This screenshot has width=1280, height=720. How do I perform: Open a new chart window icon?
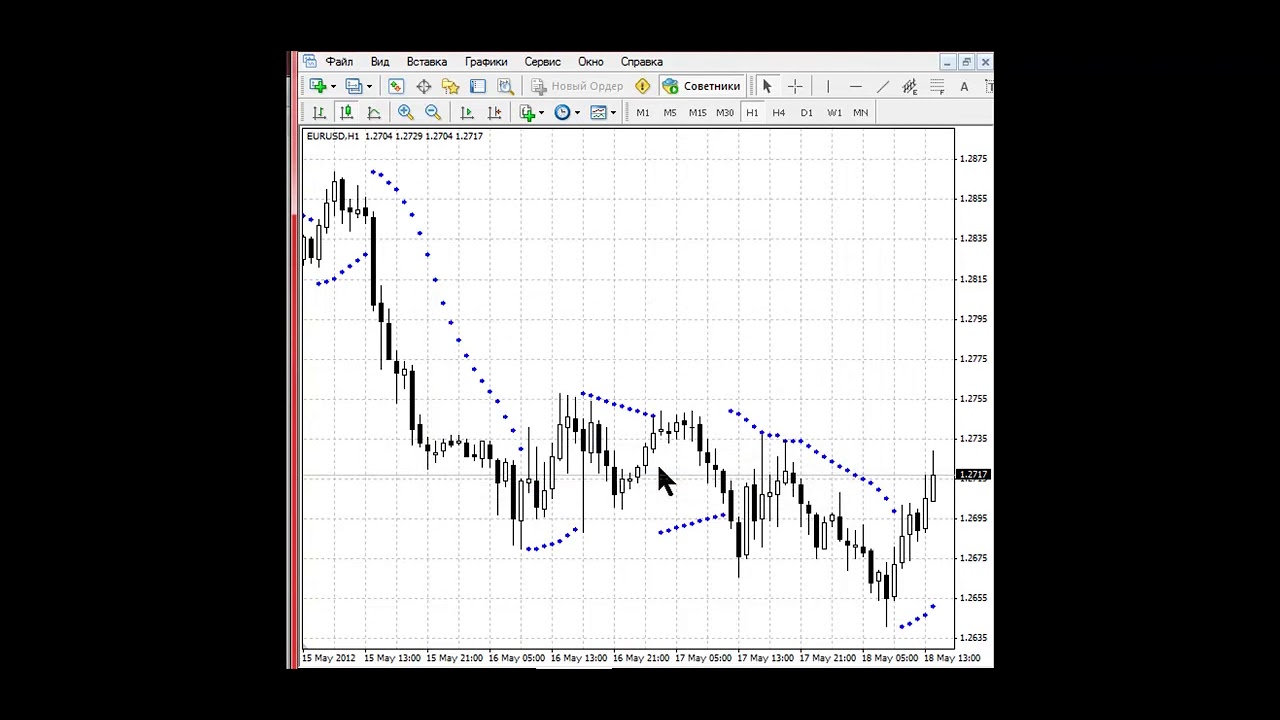pos(318,87)
